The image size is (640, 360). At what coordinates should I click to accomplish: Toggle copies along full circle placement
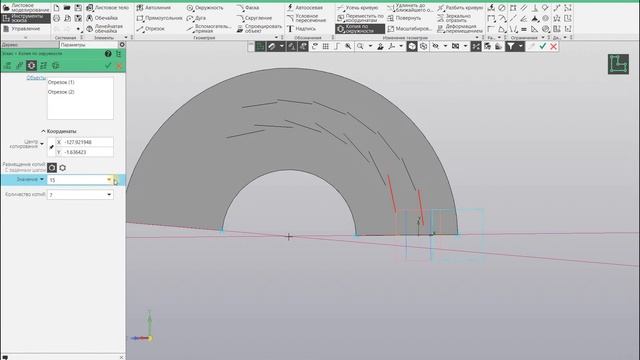[62, 168]
